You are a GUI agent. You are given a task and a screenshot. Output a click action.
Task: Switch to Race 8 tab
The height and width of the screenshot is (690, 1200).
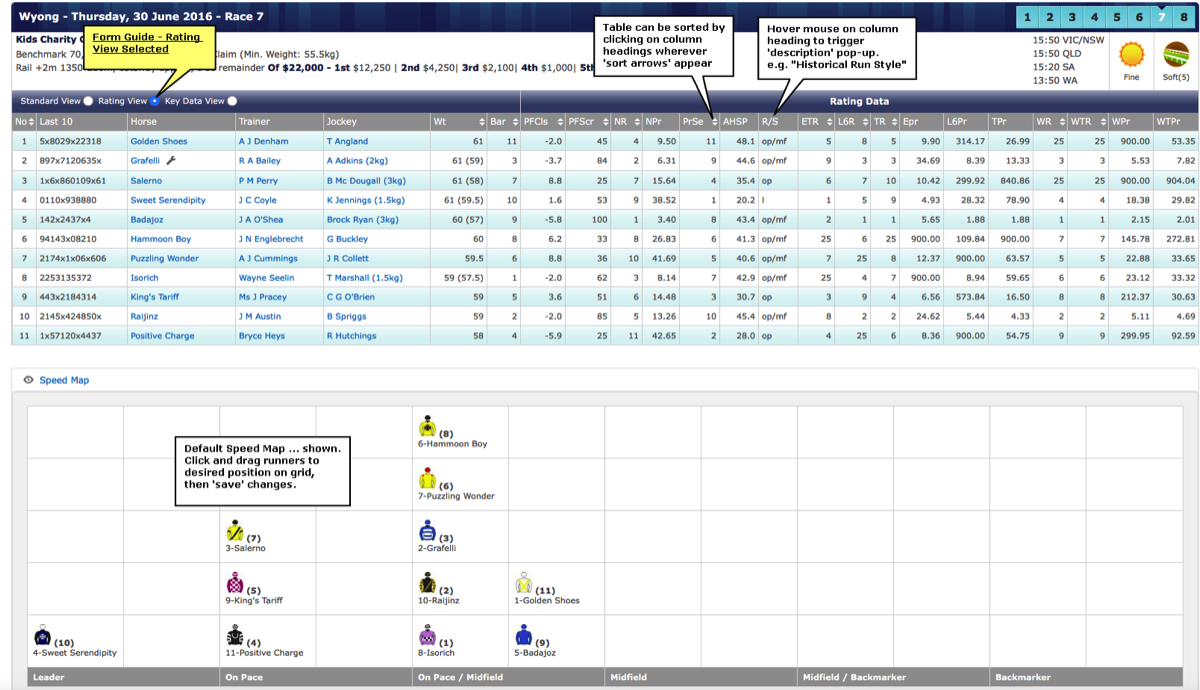[1184, 17]
